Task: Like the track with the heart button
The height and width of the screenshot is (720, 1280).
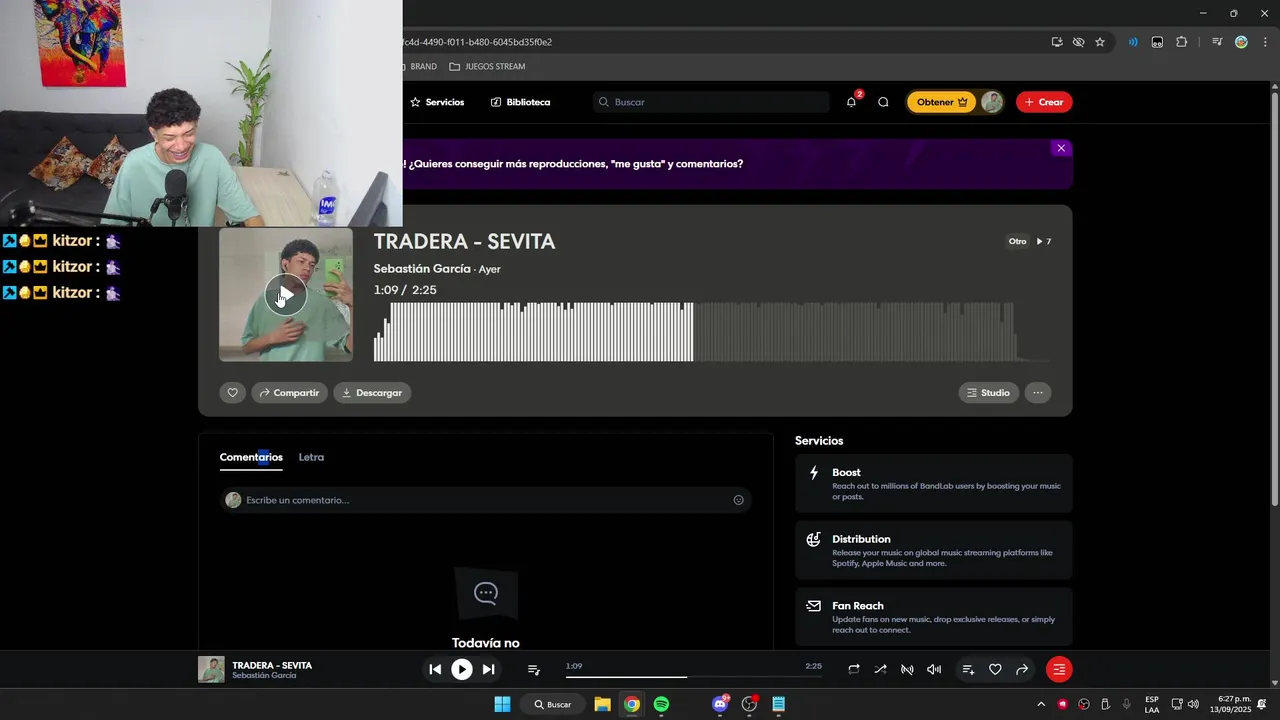Action: click(x=232, y=393)
